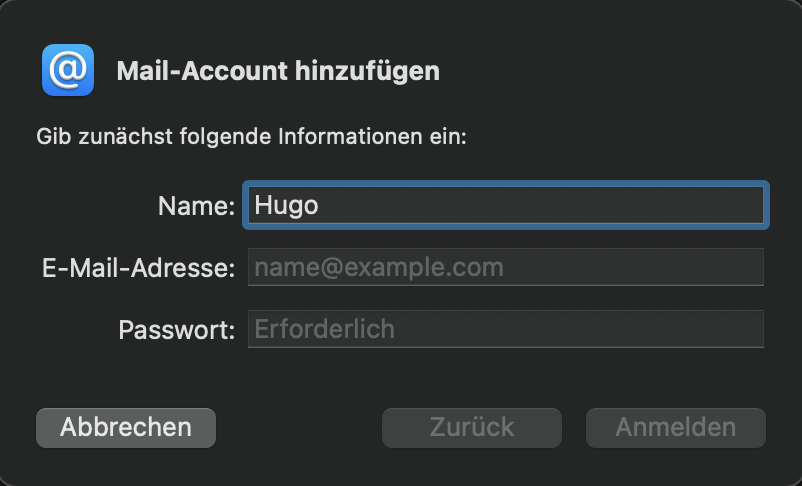Click the 'Passwort:' label
This screenshot has height=486, width=802.
tap(176, 330)
